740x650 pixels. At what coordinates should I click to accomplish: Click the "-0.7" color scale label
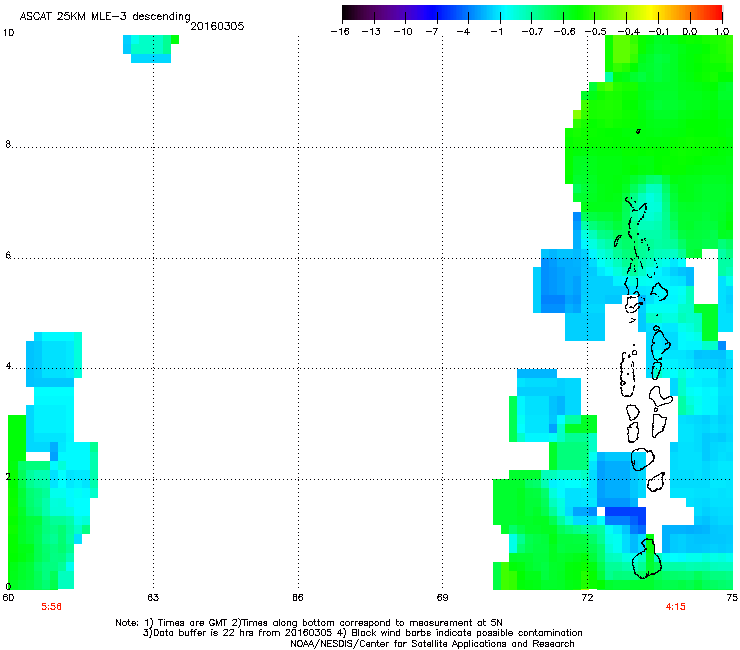(x=532, y=32)
